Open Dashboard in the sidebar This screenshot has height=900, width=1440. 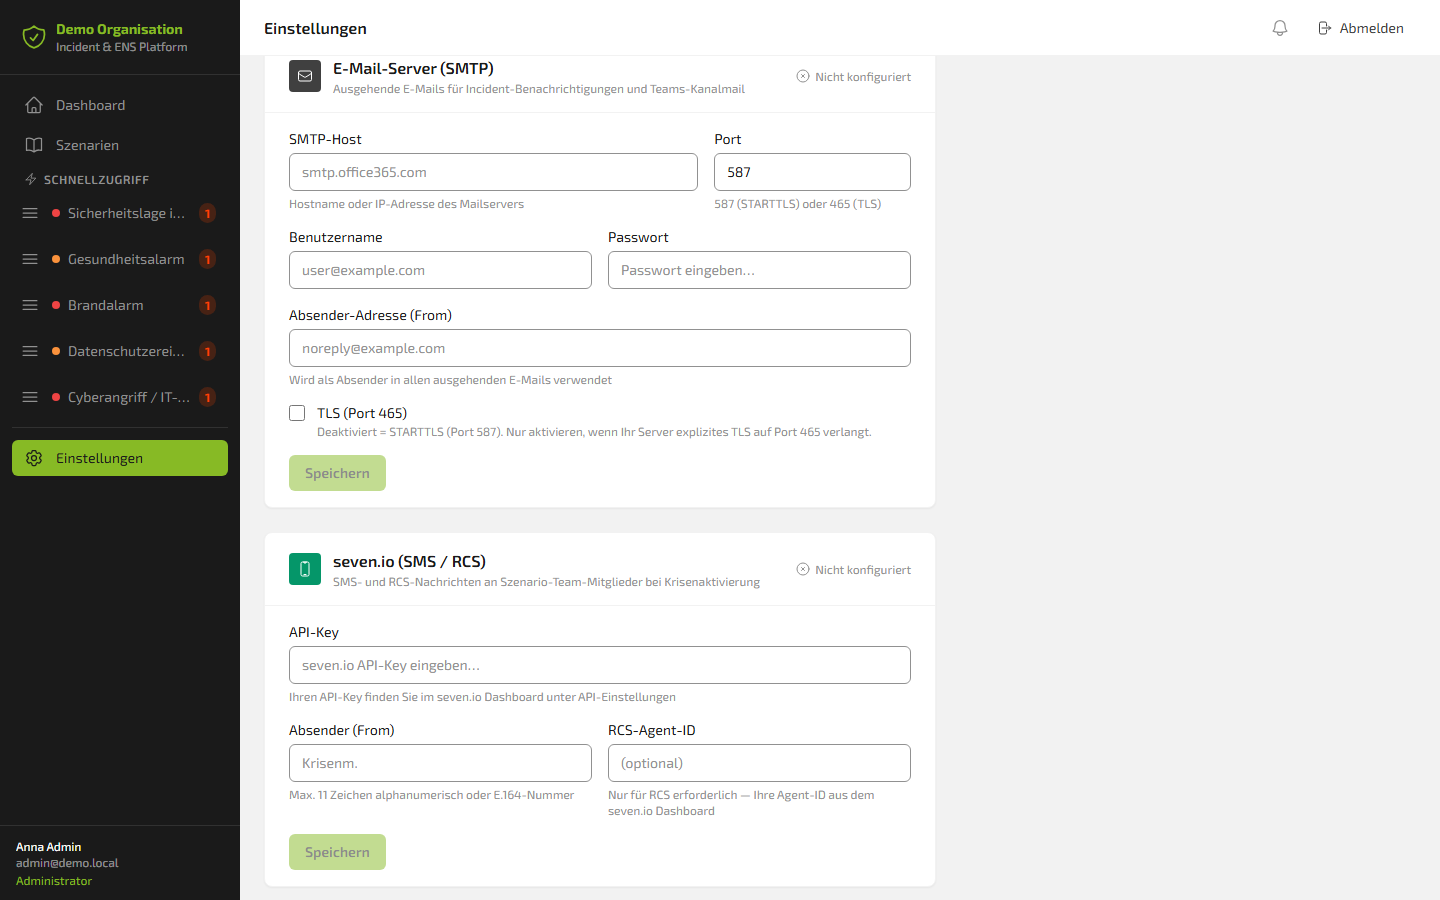[120, 105]
